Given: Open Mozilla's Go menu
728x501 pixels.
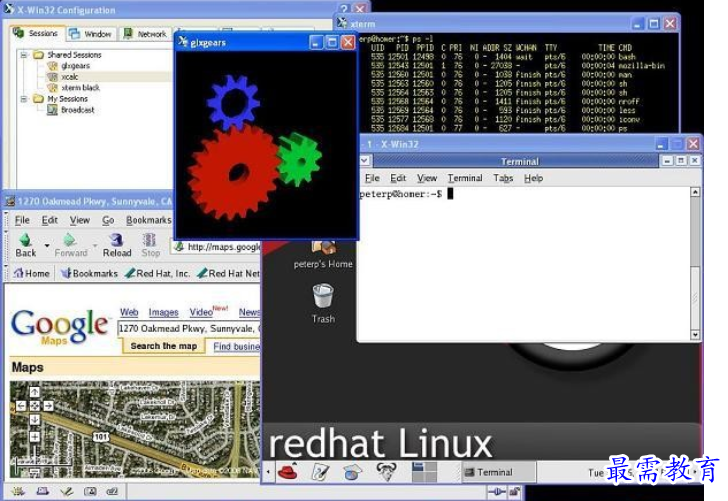Looking at the screenshot, I should [108, 220].
